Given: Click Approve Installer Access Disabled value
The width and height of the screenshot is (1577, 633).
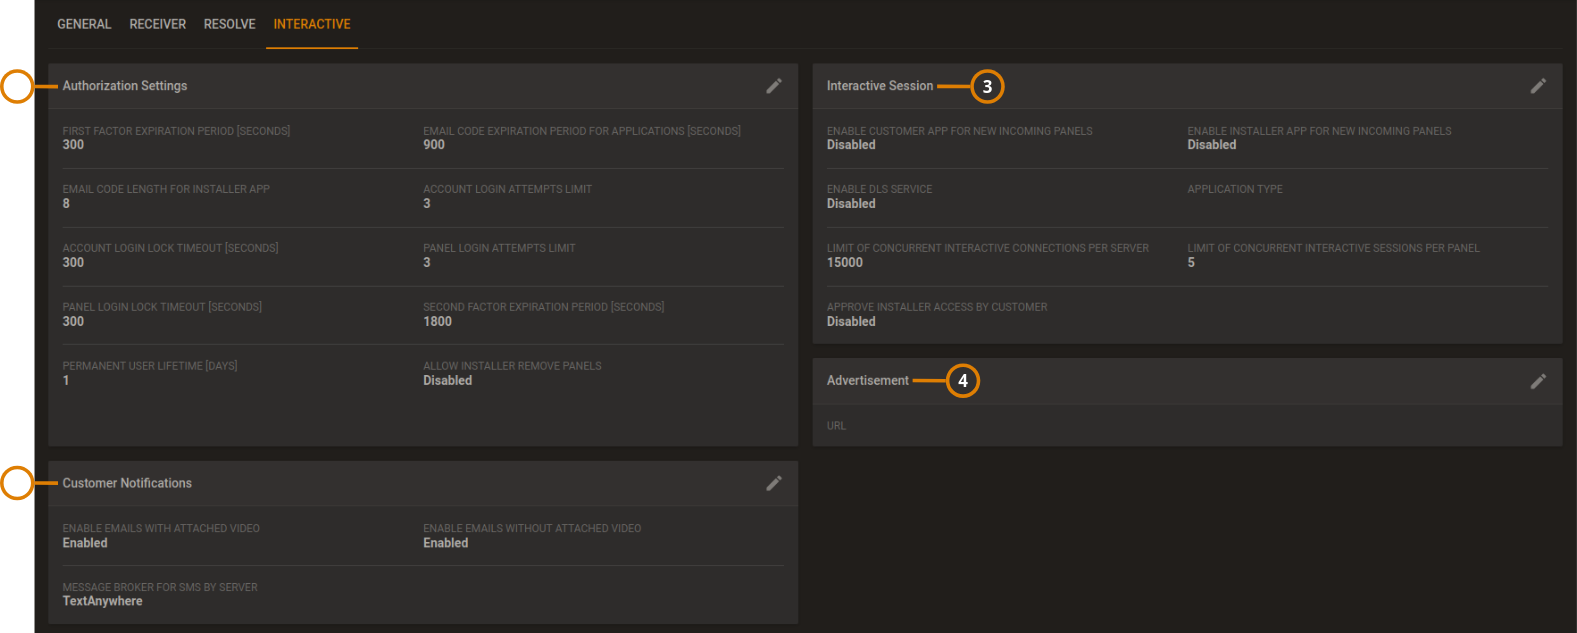Looking at the screenshot, I should click(x=851, y=322).
